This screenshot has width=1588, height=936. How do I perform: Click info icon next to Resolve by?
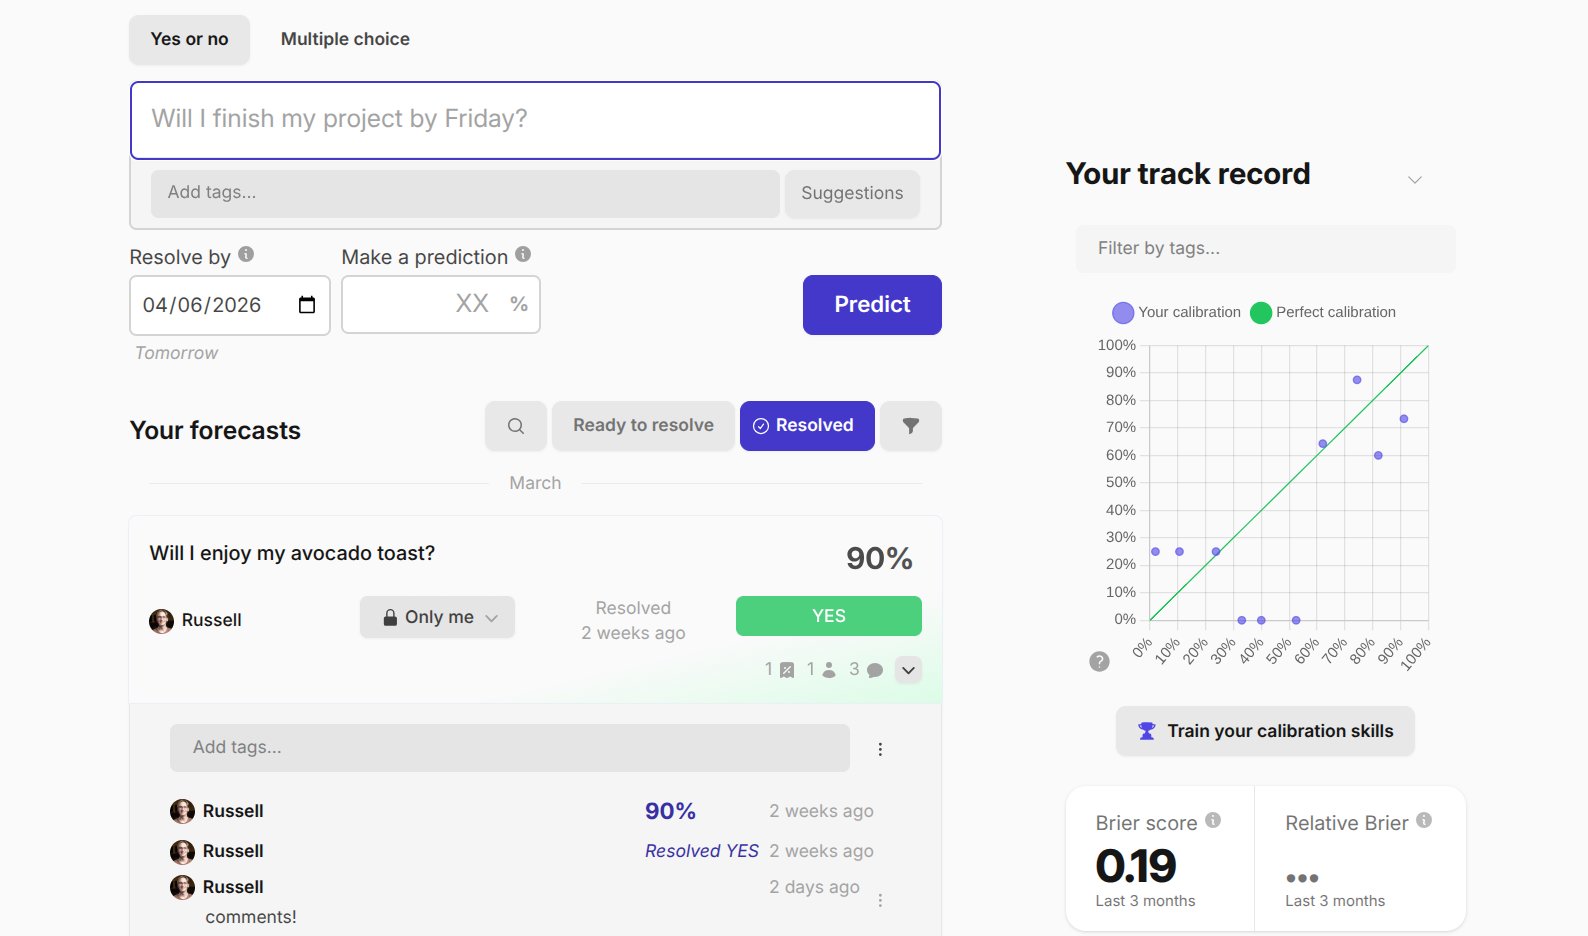246,255
